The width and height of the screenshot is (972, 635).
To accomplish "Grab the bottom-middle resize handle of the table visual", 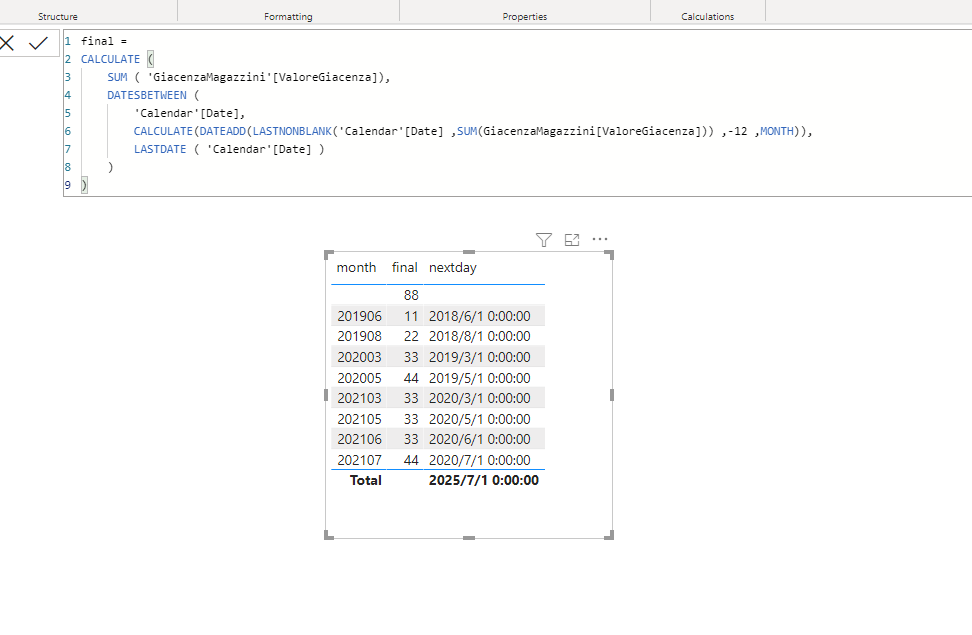I will 469,538.
